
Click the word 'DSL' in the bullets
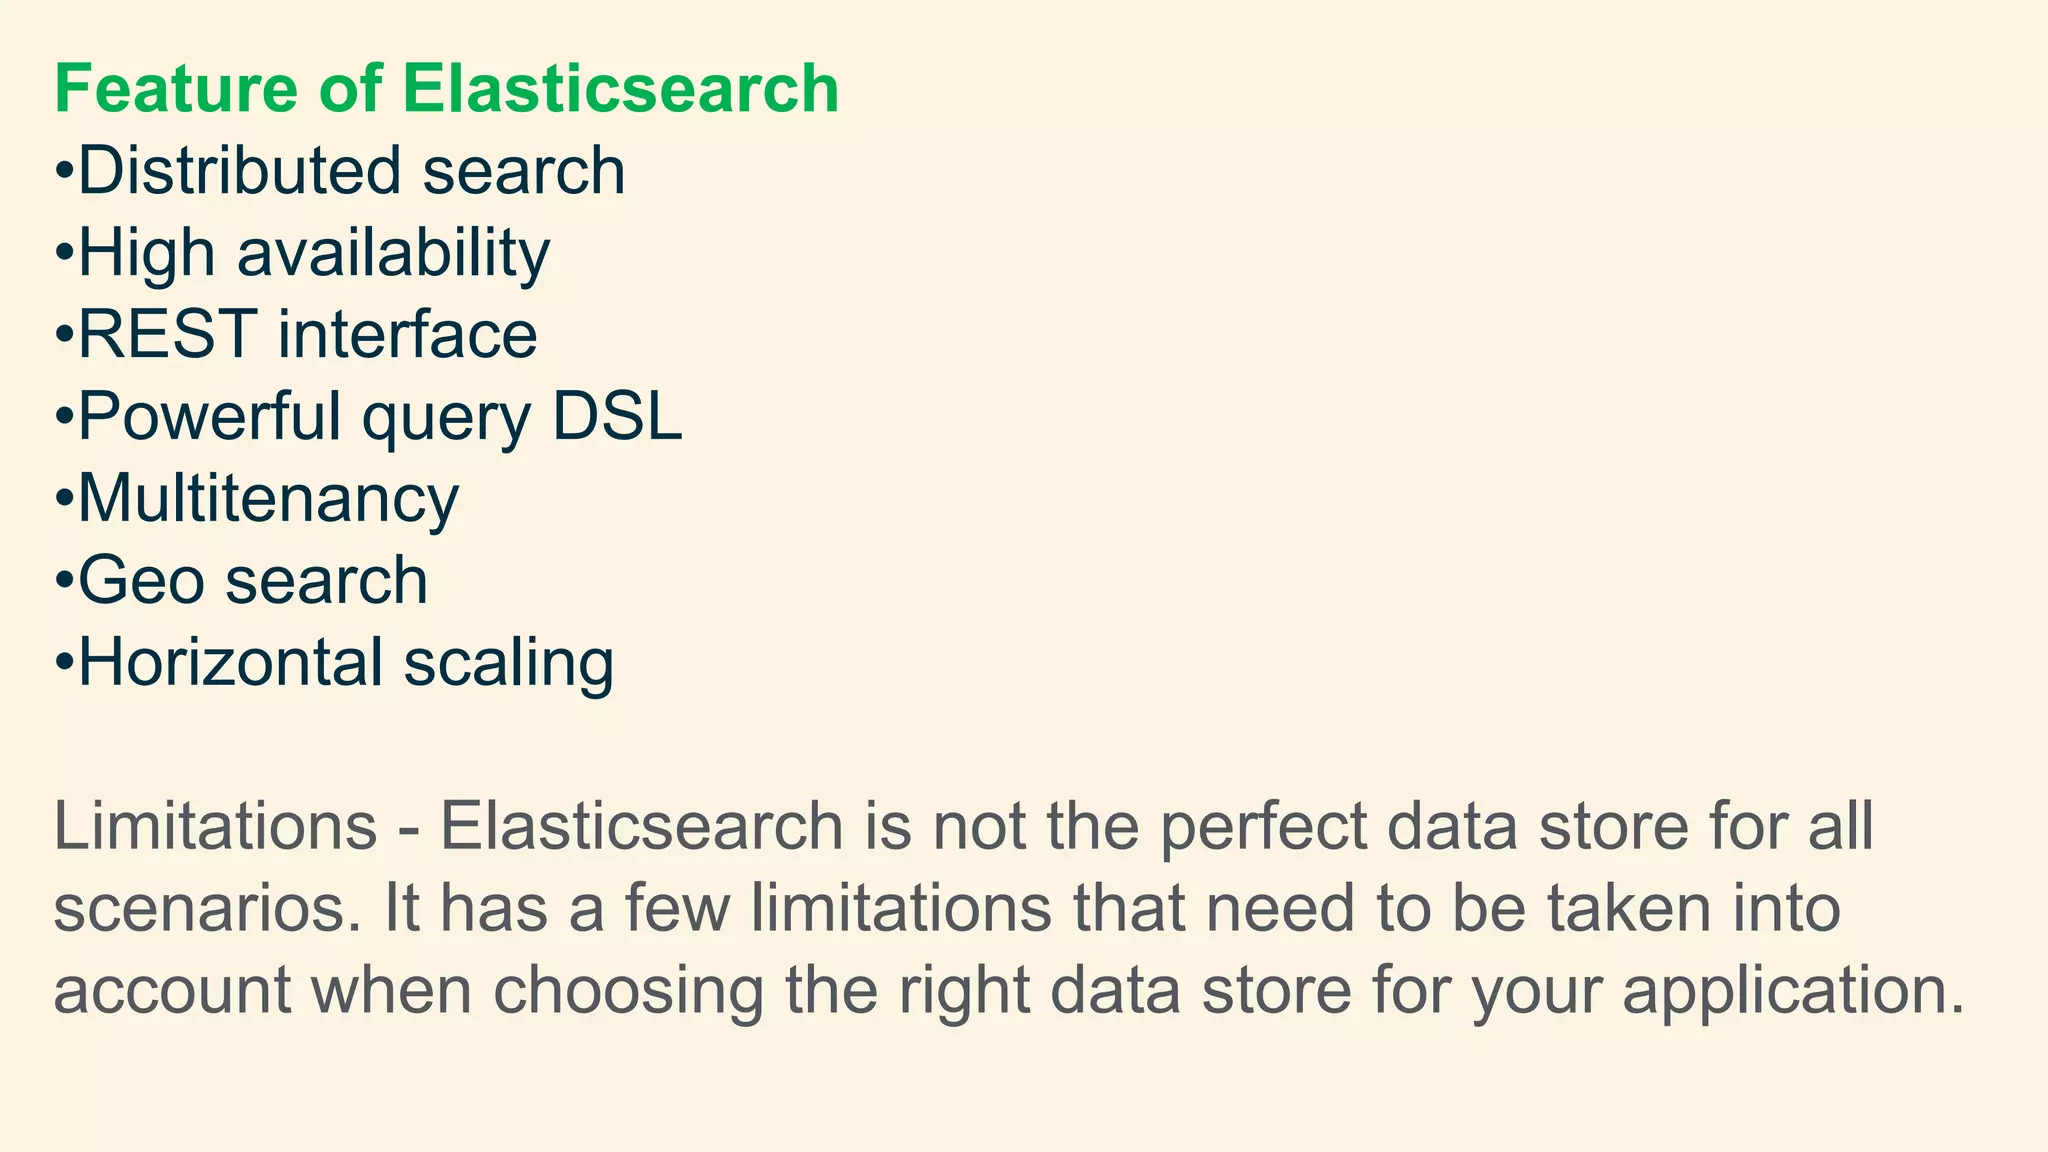coord(616,416)
